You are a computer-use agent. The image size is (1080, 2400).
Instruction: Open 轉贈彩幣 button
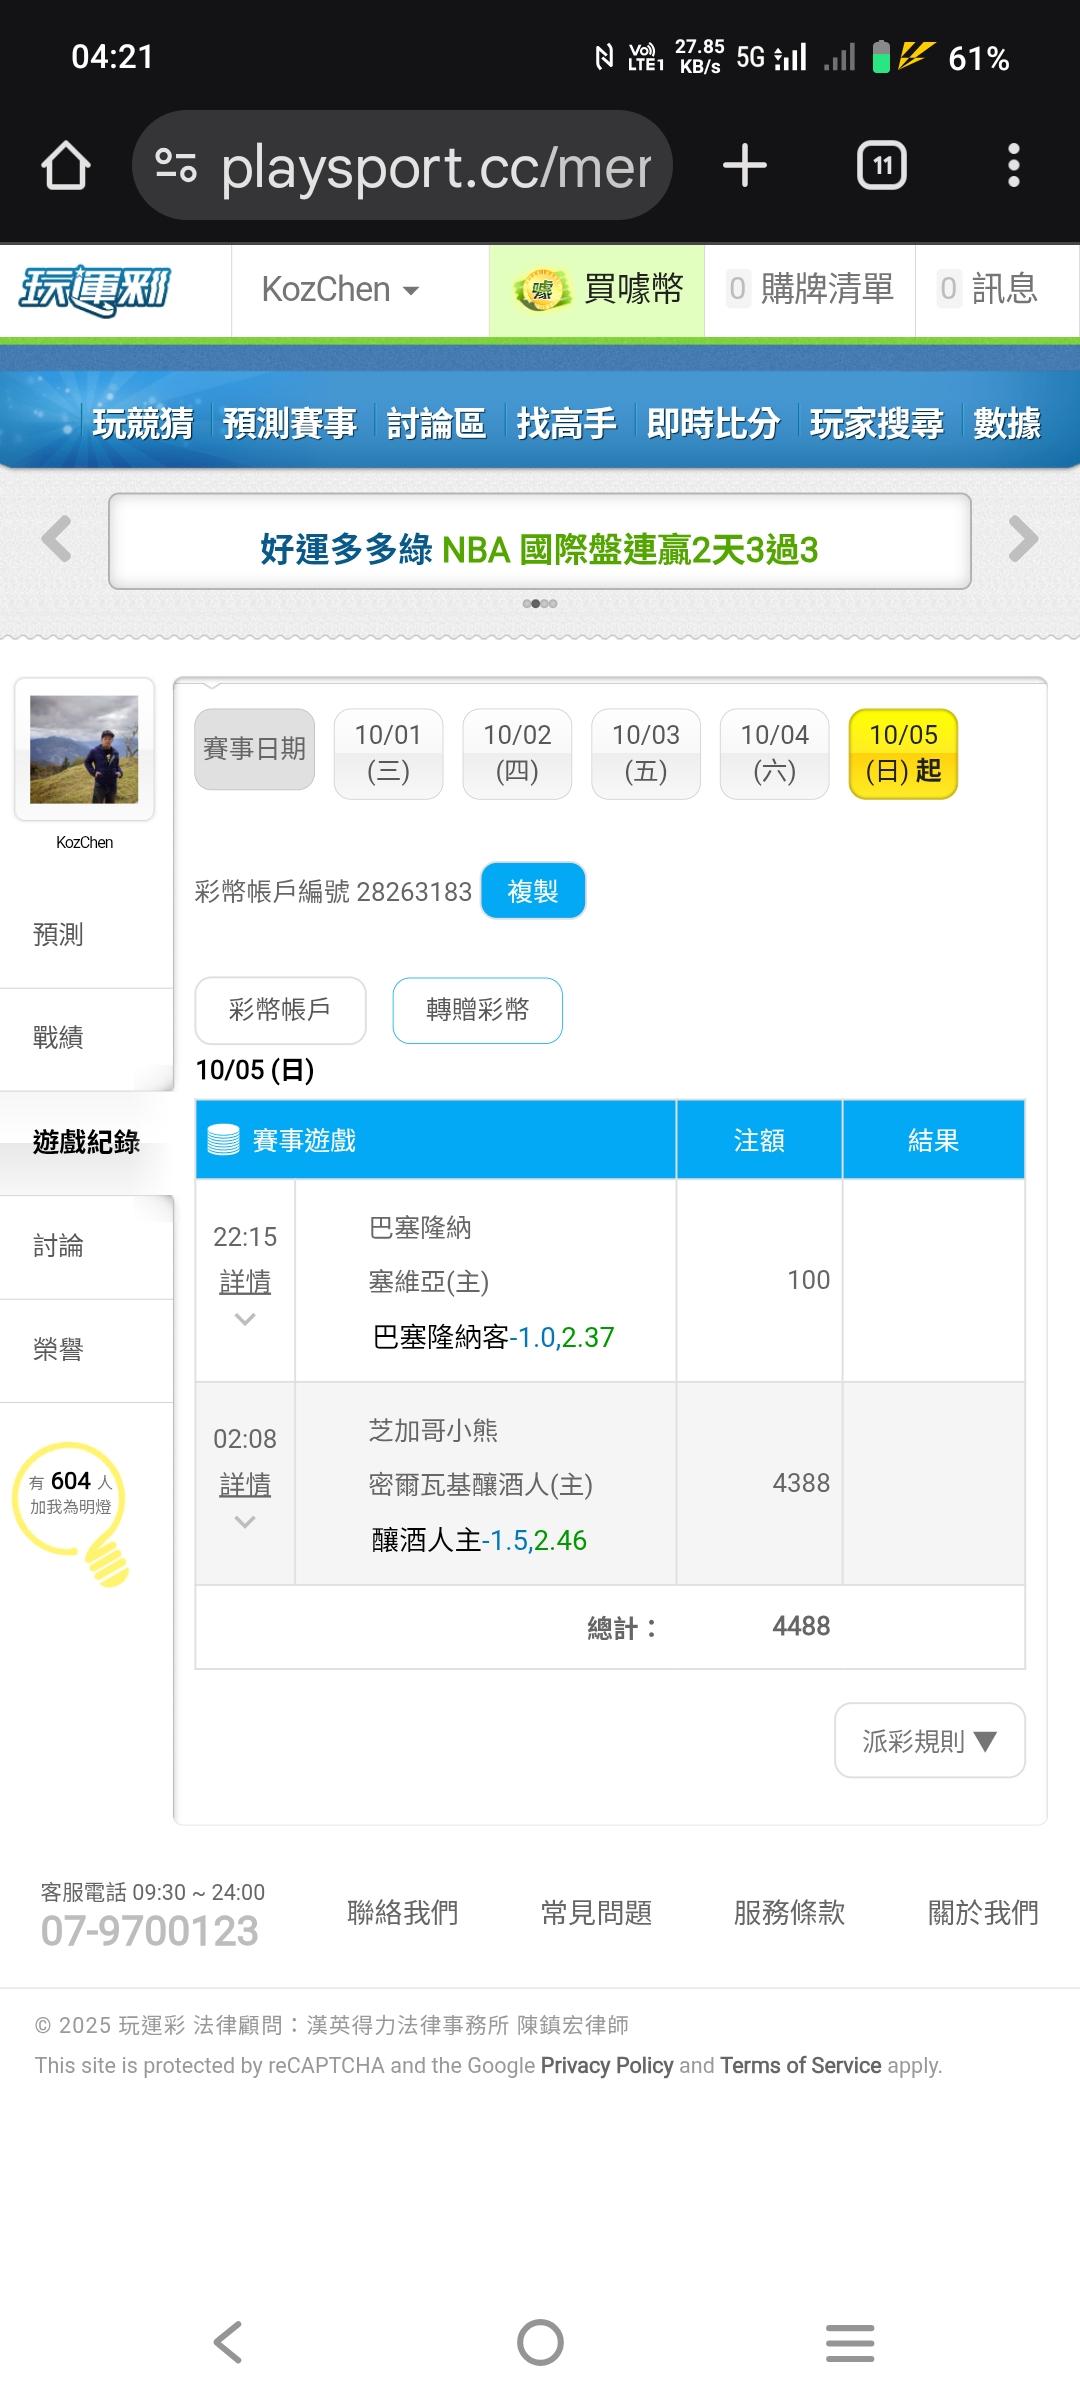(x=478, y=1009)
